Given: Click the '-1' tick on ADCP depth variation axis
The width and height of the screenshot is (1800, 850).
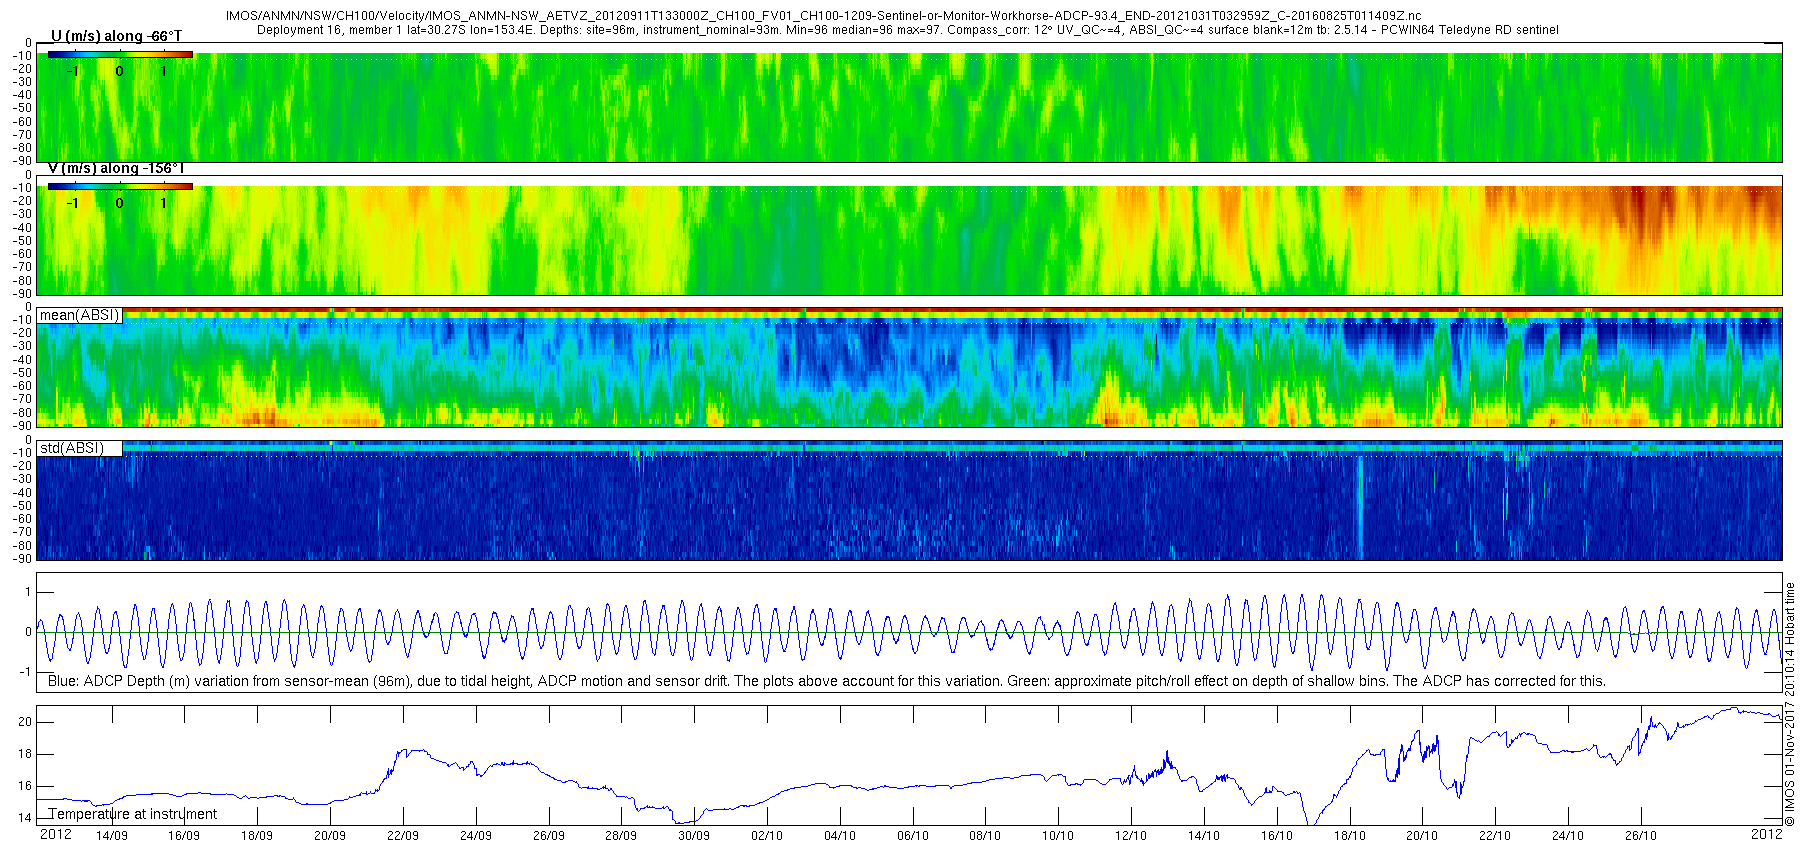Looking at the screenshot, I should point(25,672).
